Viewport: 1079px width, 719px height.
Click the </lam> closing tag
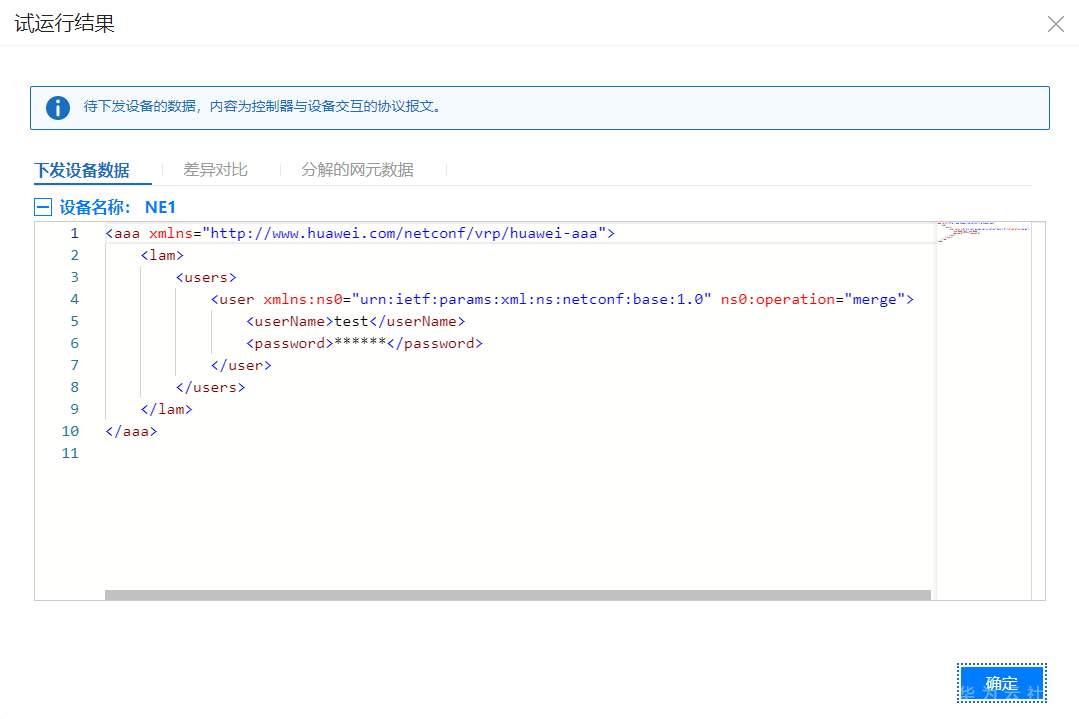pyautogui.click(x=167, y=409)
